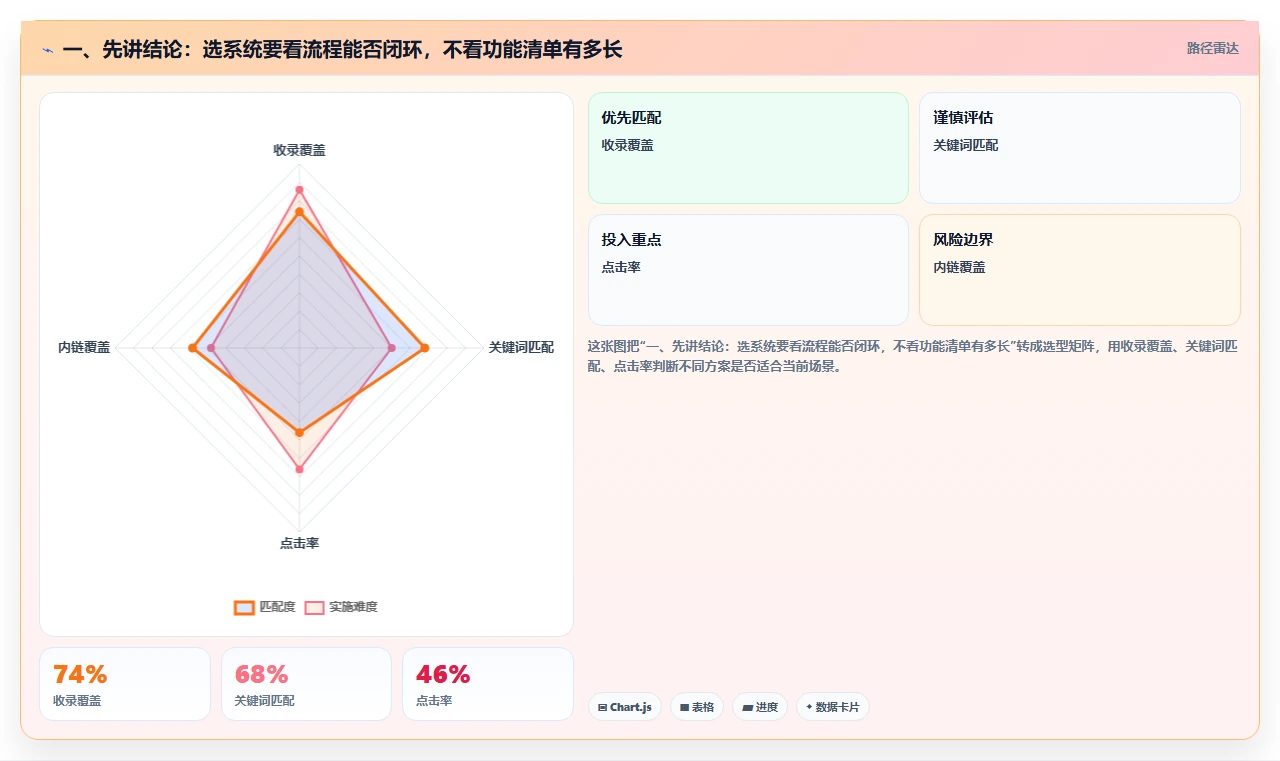Click the 数据卡片 tag chip
This screenshot has height=761, width=1280.
tap(833, 707)
